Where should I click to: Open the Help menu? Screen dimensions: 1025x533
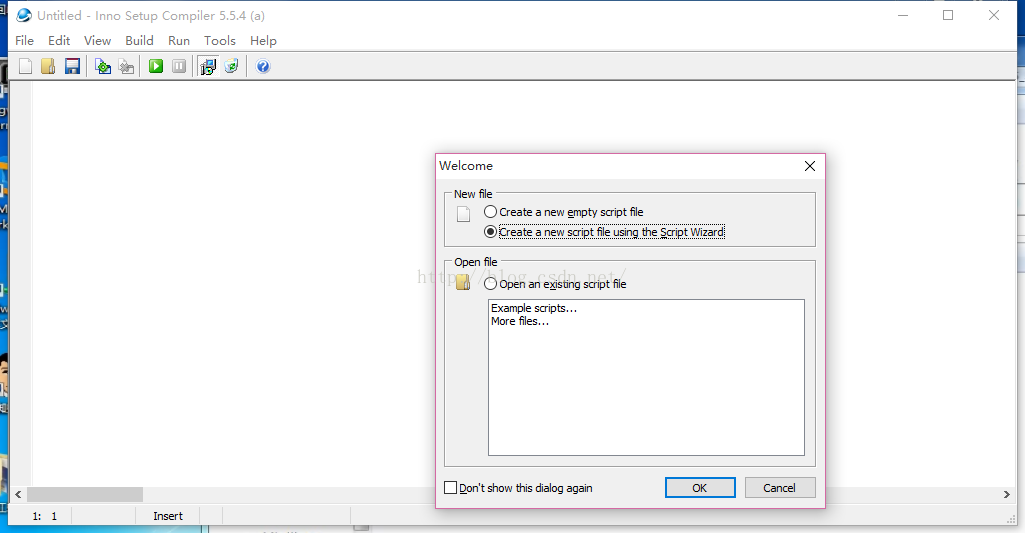pyautogui.click(x=263, y=41)
